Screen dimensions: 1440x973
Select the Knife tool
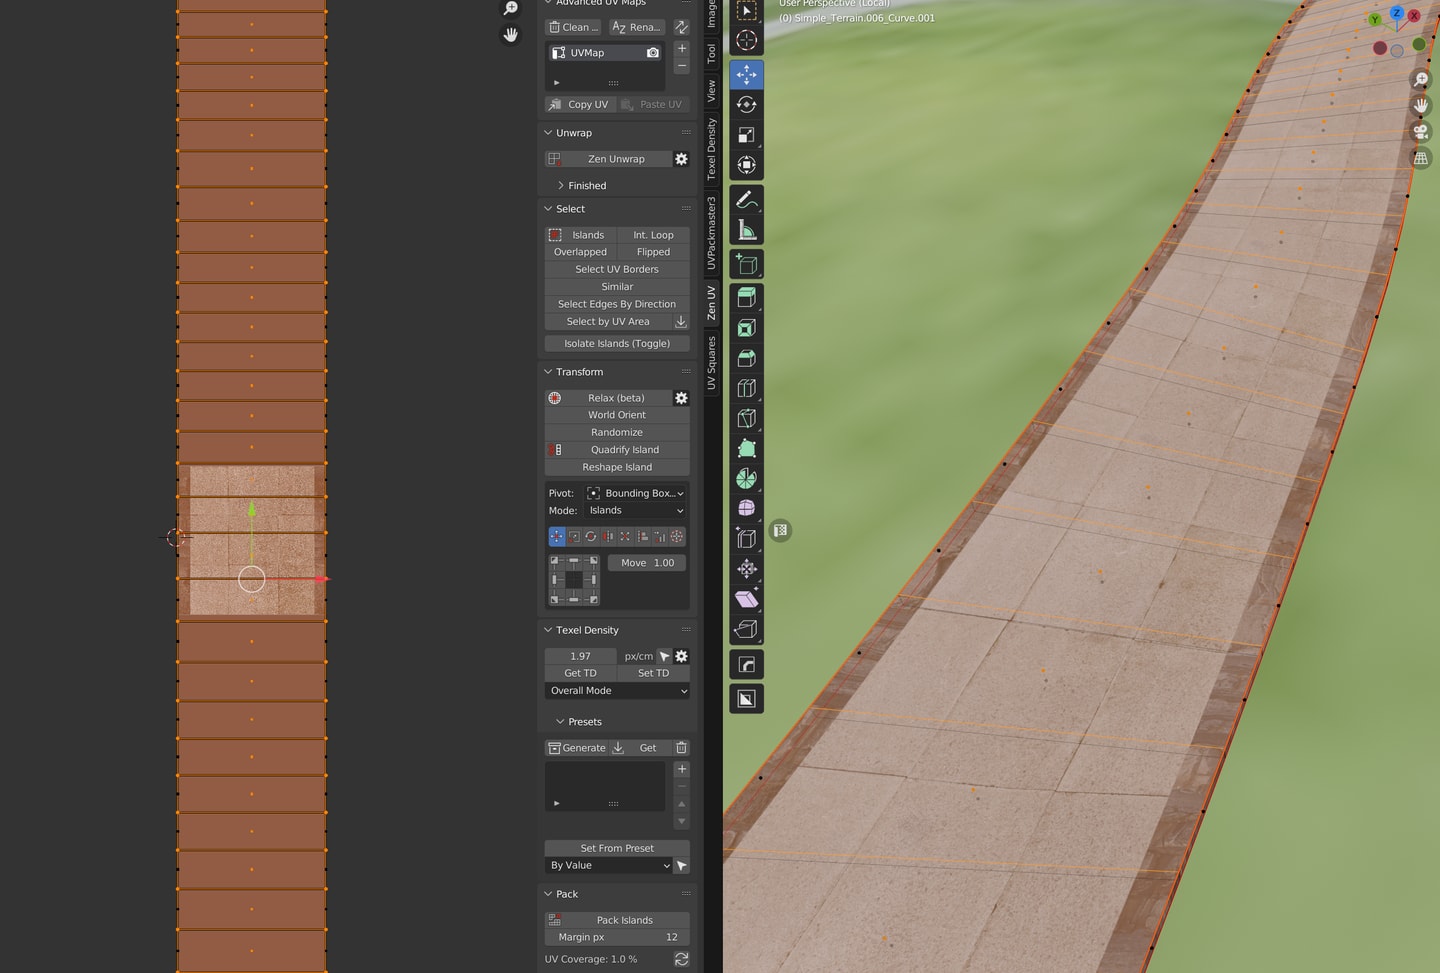click(746, 418)
